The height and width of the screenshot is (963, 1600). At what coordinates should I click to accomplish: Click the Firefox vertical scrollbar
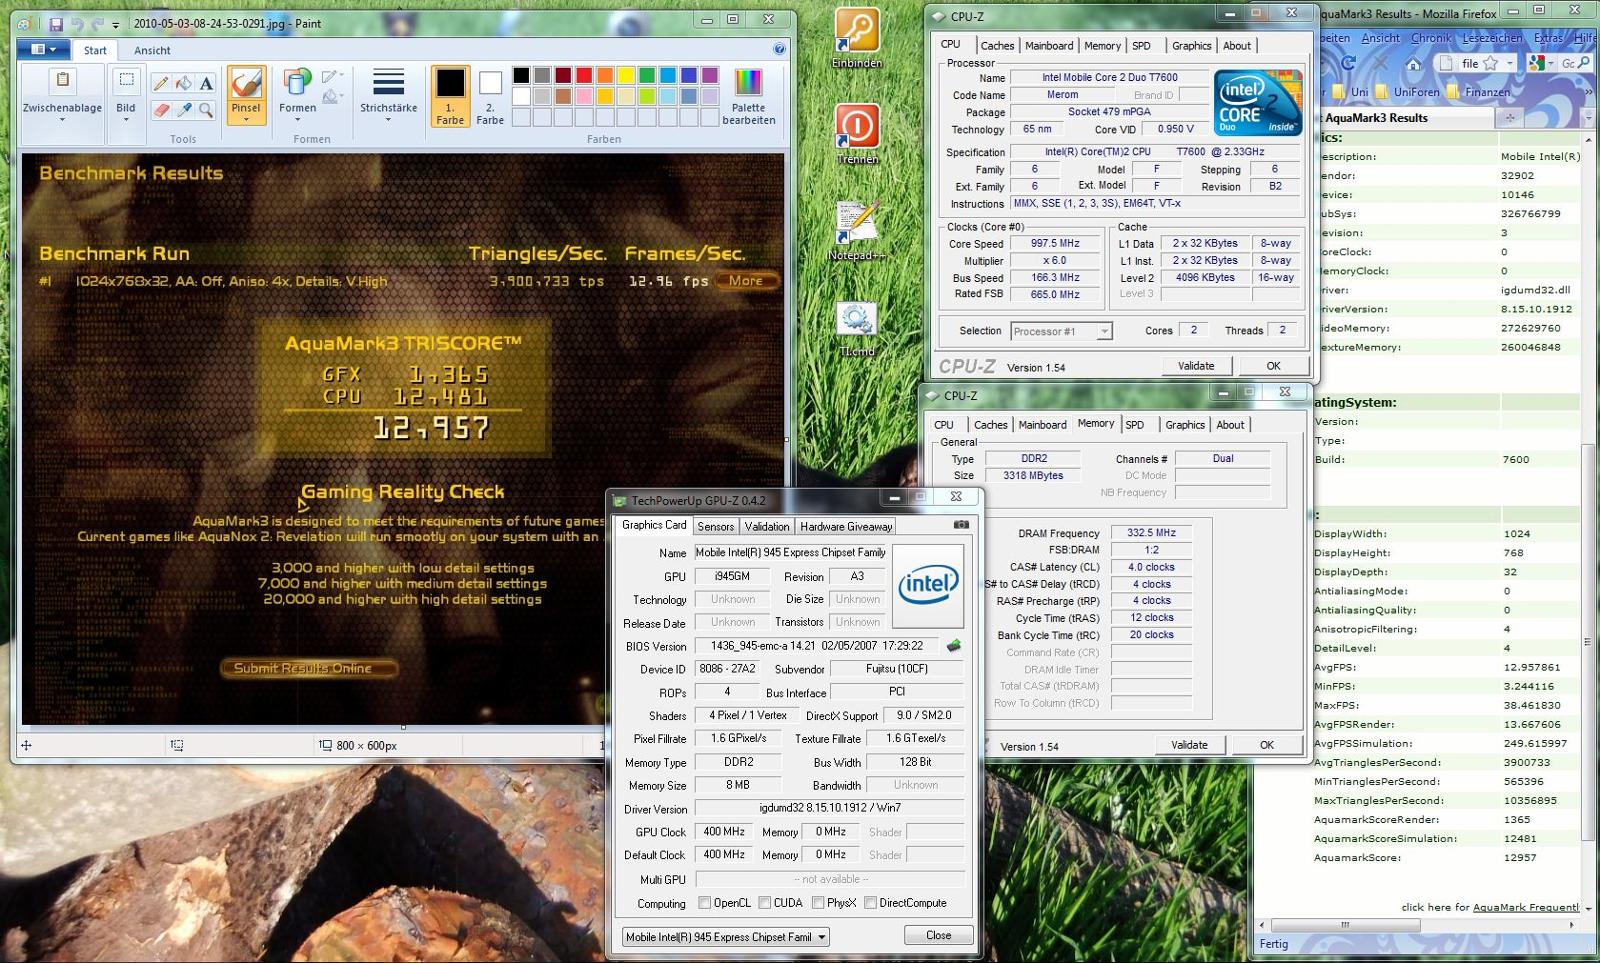click(1589, 640)
